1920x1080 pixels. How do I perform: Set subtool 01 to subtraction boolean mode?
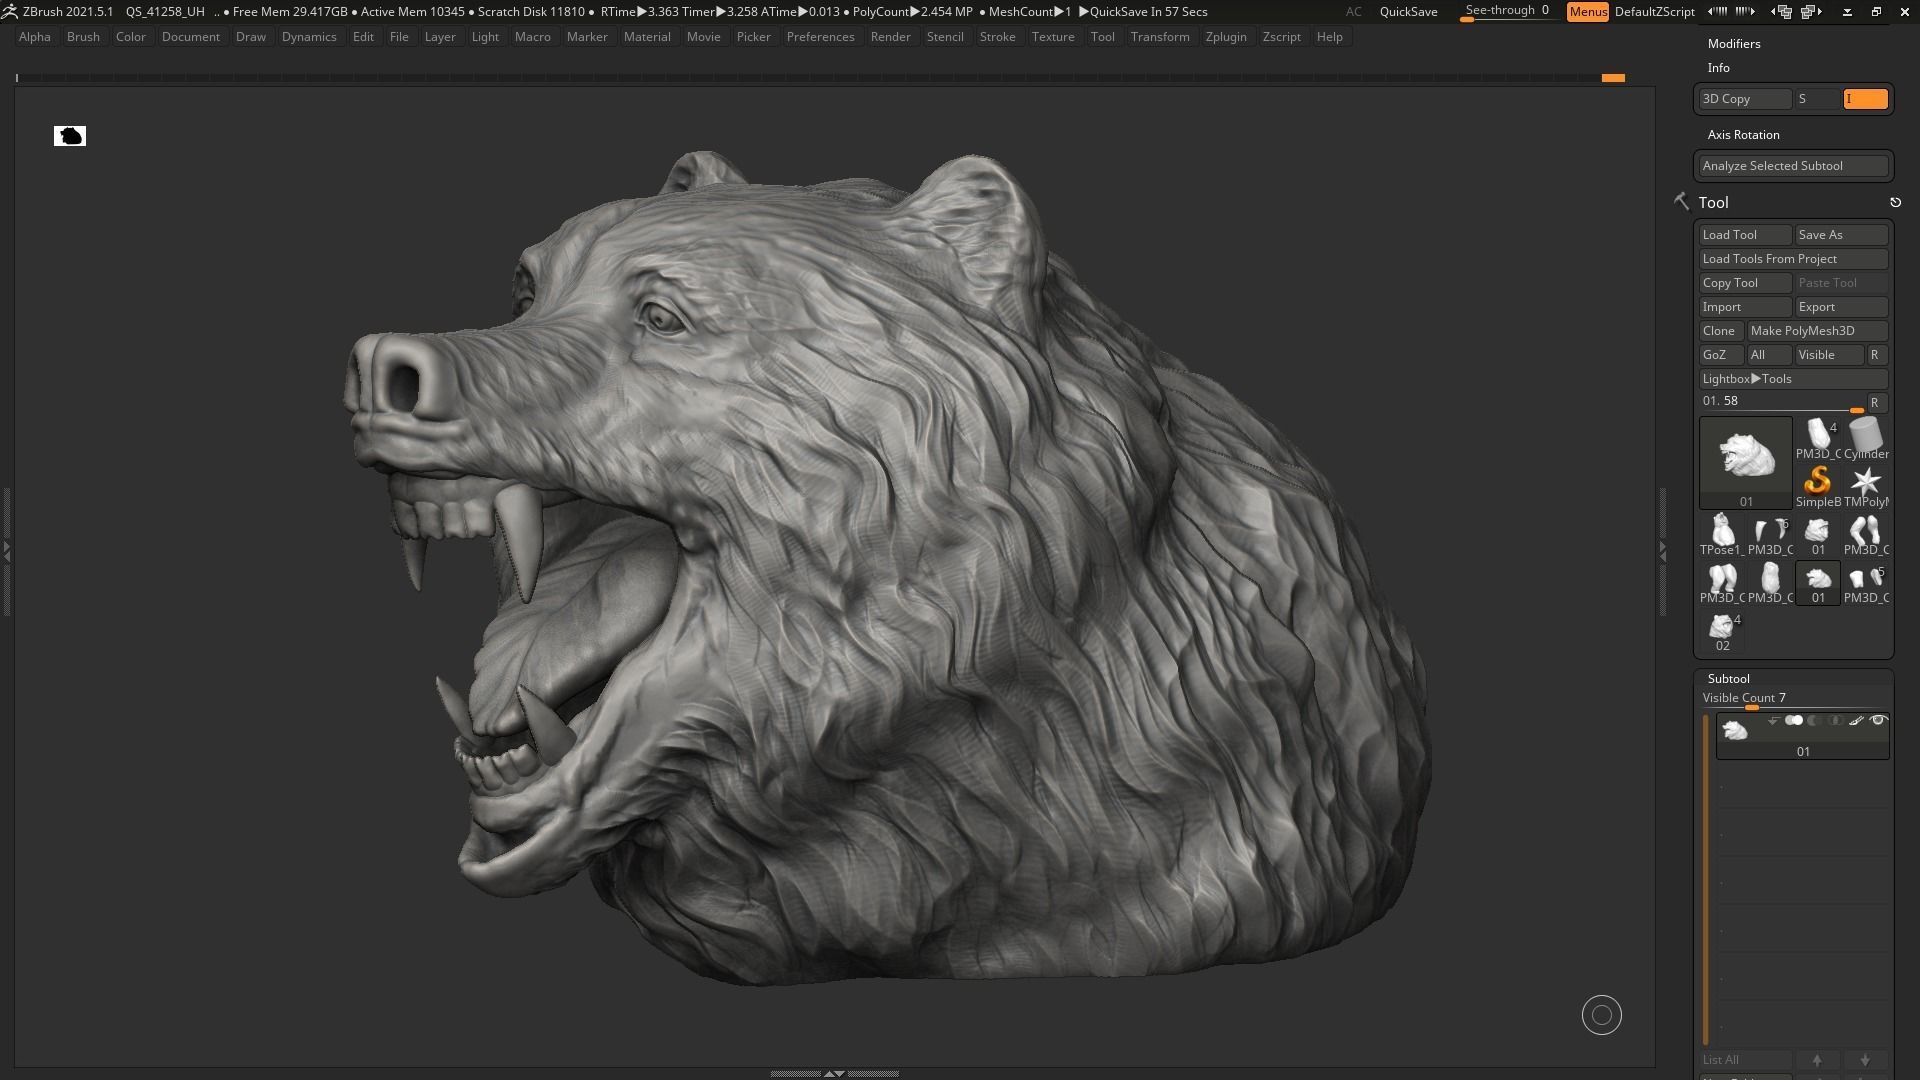1815,721
